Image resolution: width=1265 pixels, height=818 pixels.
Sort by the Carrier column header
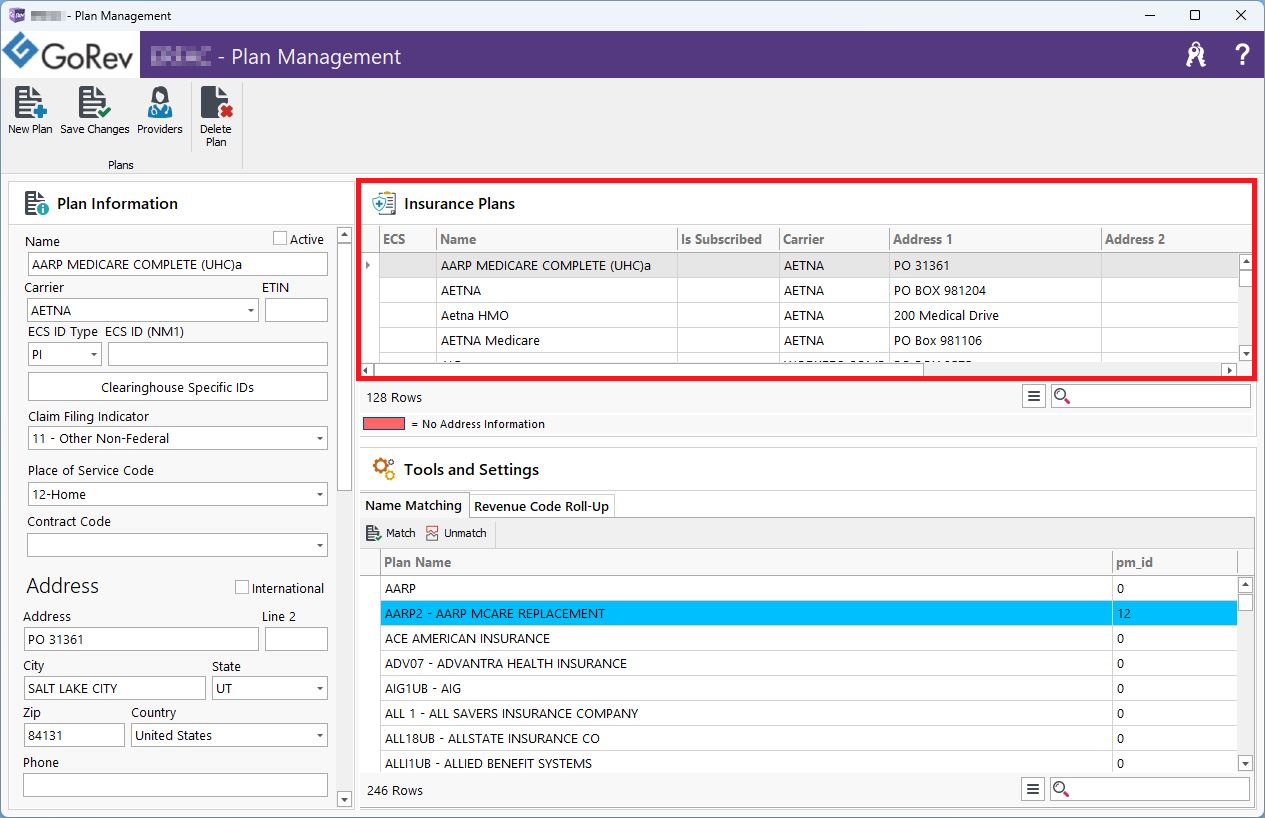(x=834, y=239)
